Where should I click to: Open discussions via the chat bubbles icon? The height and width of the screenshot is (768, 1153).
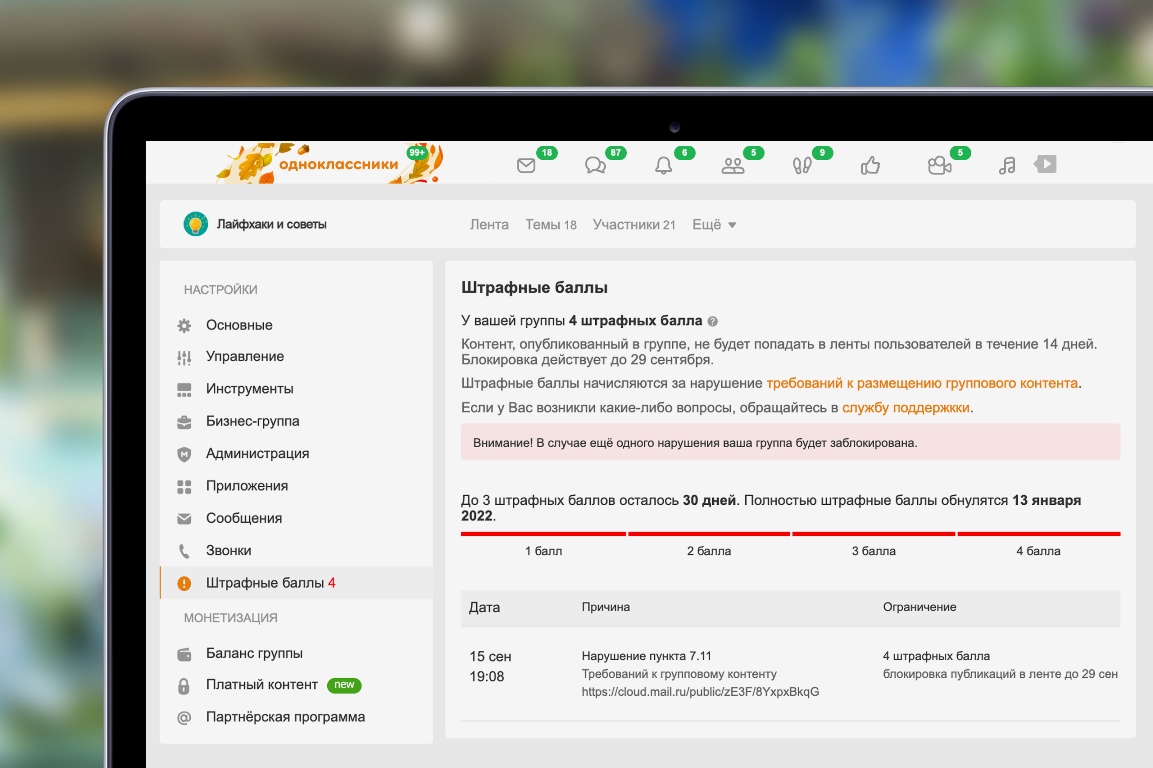pos(594,166)
